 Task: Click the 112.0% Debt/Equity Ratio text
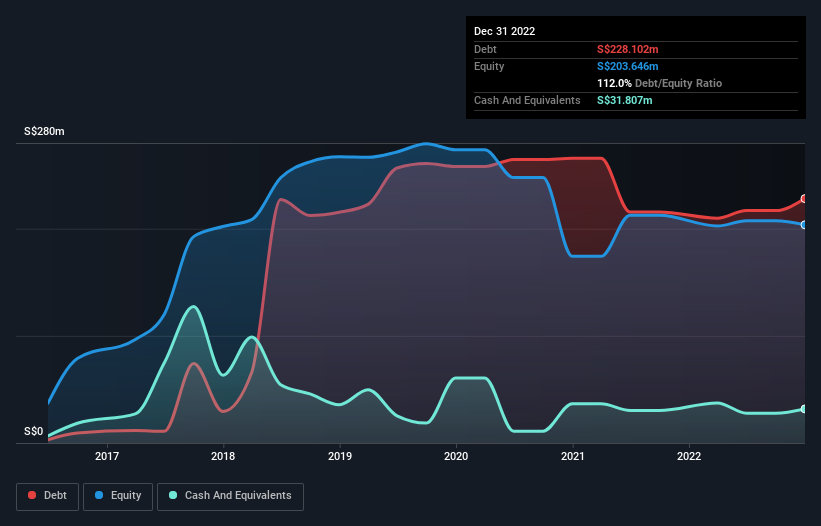pos(660,83)
